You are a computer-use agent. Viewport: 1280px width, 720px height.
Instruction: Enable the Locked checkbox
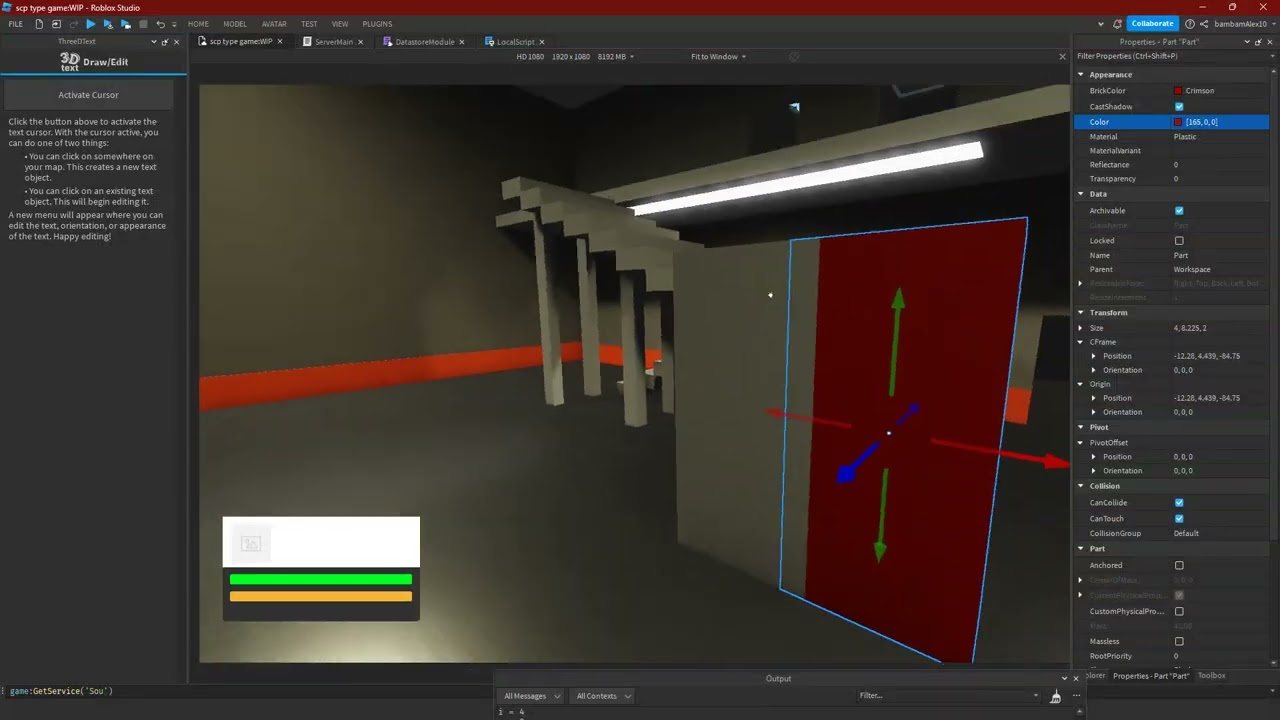pyautogui.click(x=1179, y=241)
